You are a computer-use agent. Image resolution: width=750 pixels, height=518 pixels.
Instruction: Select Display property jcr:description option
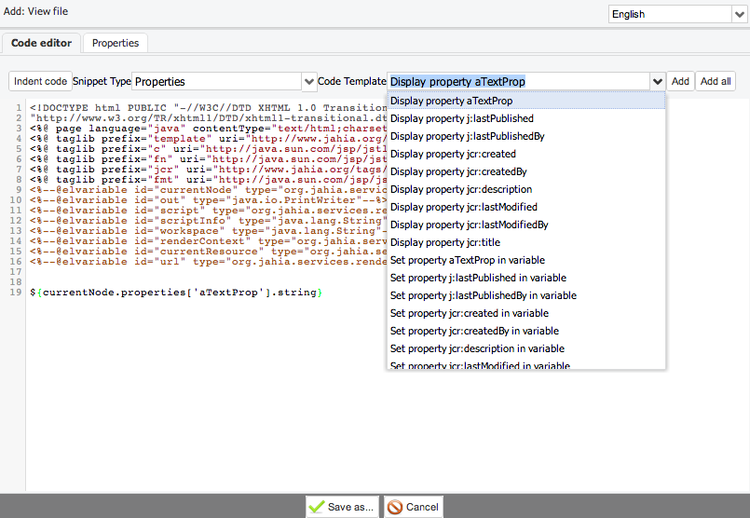[526, 189]
